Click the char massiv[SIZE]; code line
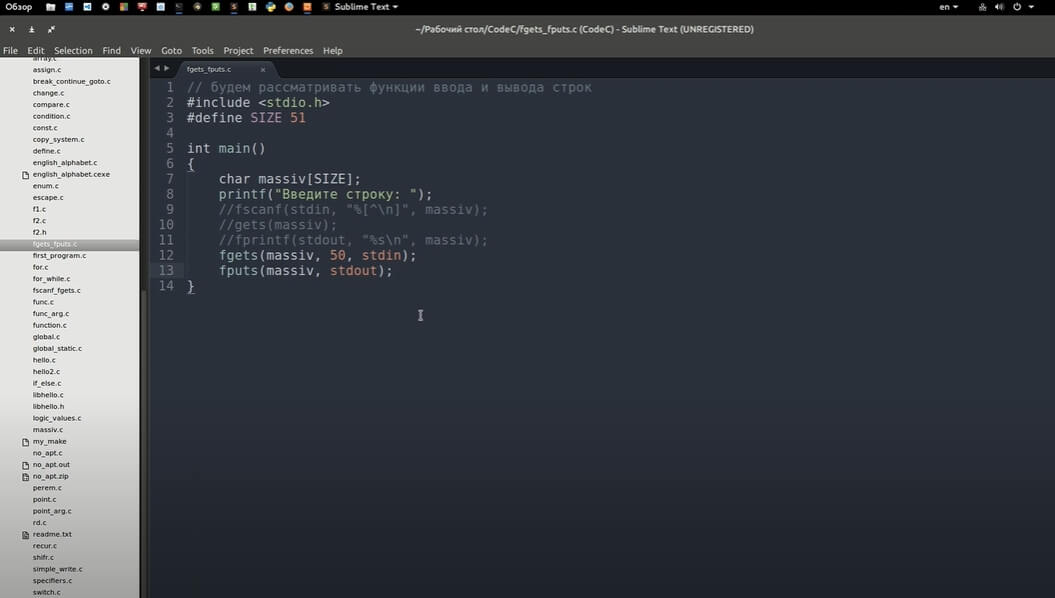This screenshot has height=598, width=1055. pos(289,179)
